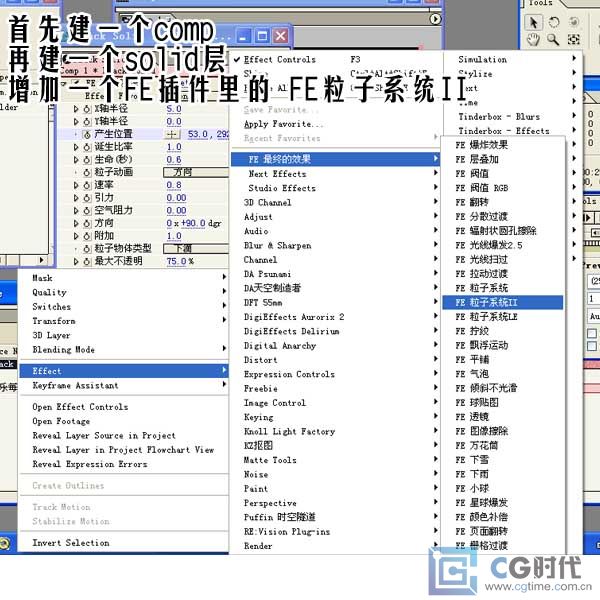Open the Transform submenu
Viewport: 600px width, 600px height.
tap(124, 321)
